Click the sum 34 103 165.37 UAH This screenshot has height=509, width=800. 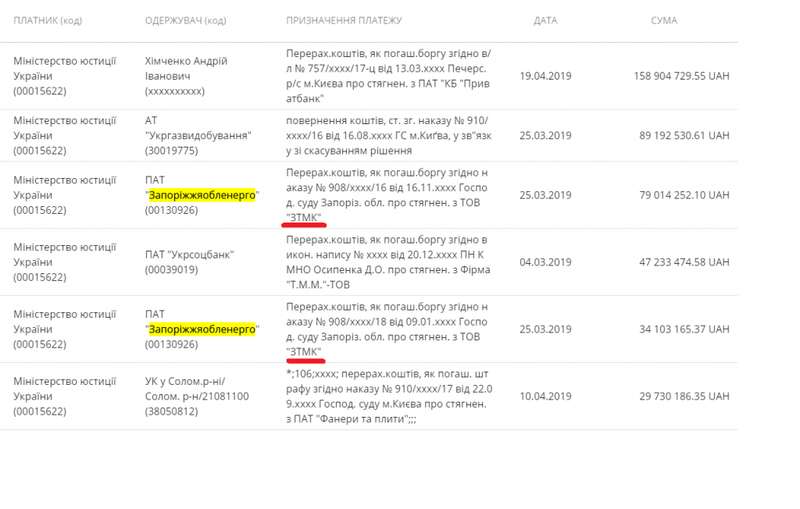(x=684, y=329)
